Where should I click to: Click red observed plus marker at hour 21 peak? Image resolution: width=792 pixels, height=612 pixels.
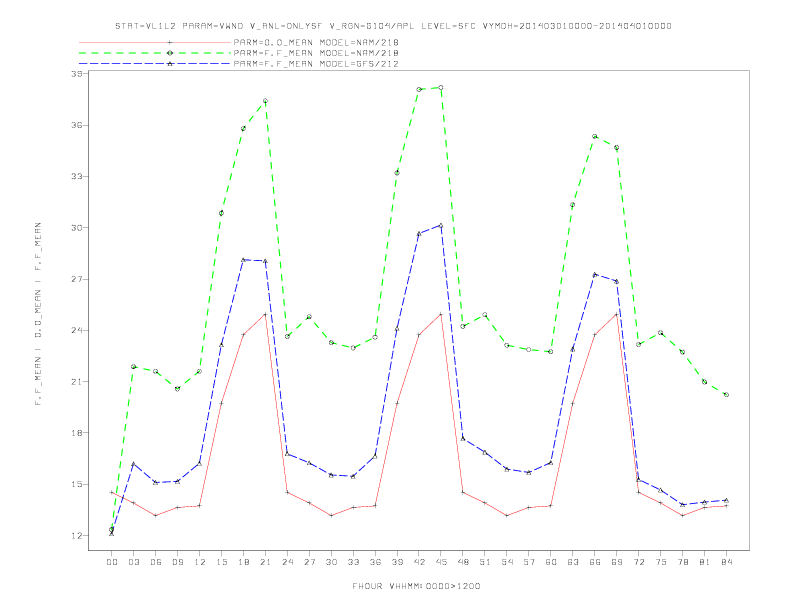point(265,315)
